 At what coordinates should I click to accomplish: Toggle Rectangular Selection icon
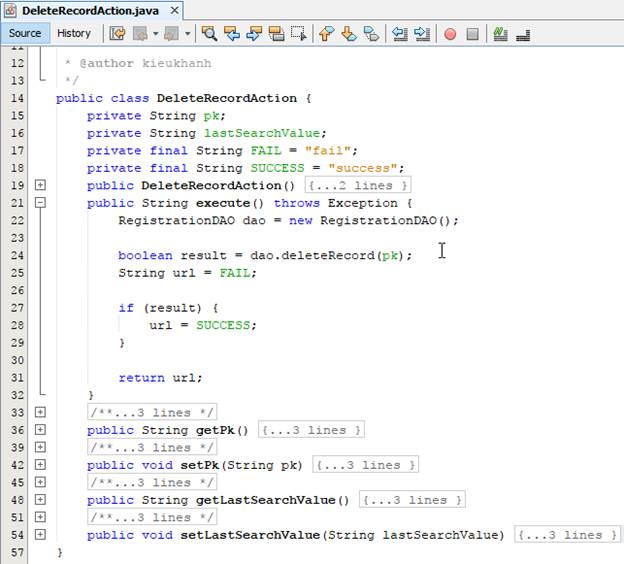[x=298, y=34]
